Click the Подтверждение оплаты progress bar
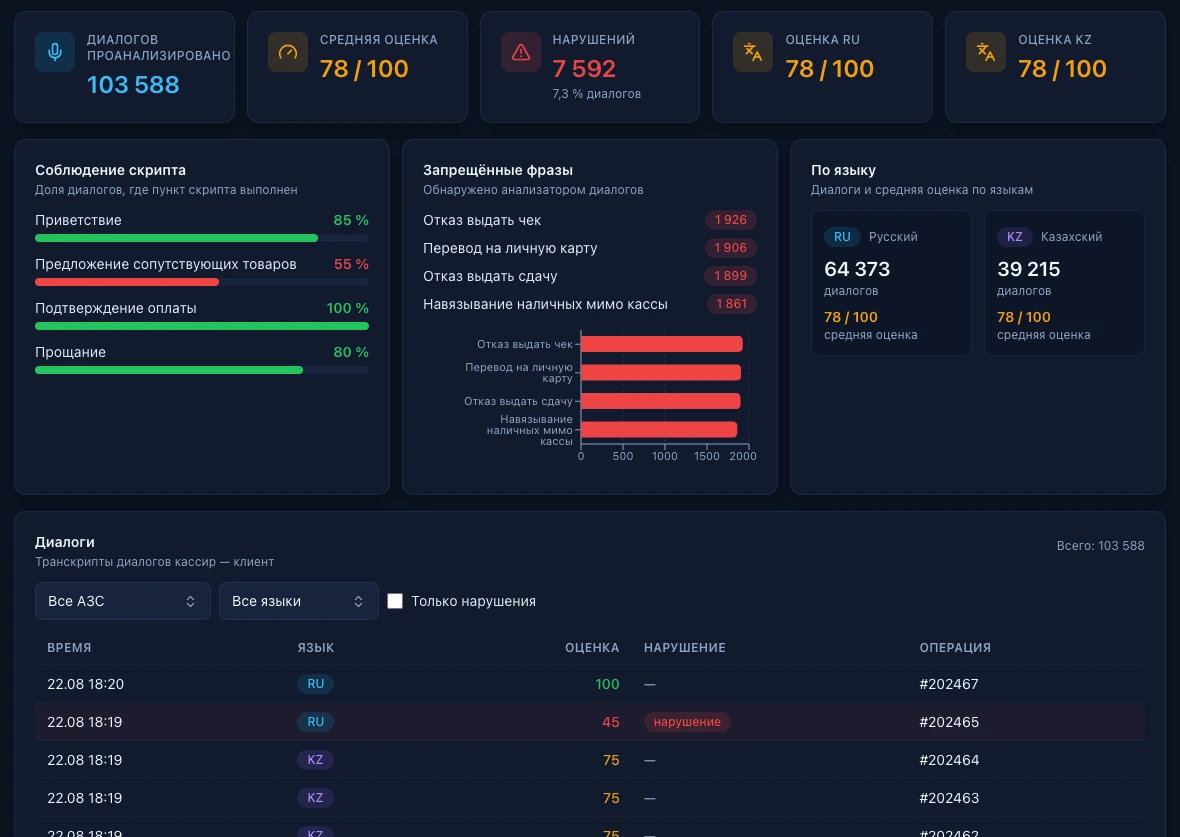This screenshot has height=837, width=1180. point(202,326)
